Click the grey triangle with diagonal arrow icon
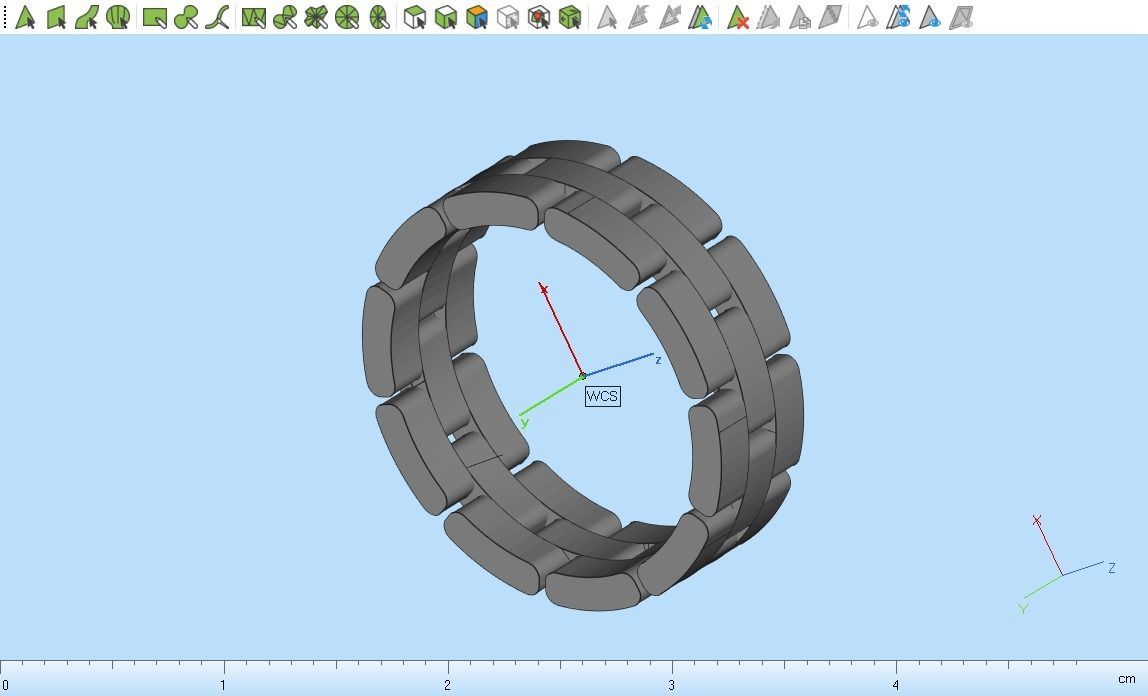The image size is (1148, 696). (669, 18)
